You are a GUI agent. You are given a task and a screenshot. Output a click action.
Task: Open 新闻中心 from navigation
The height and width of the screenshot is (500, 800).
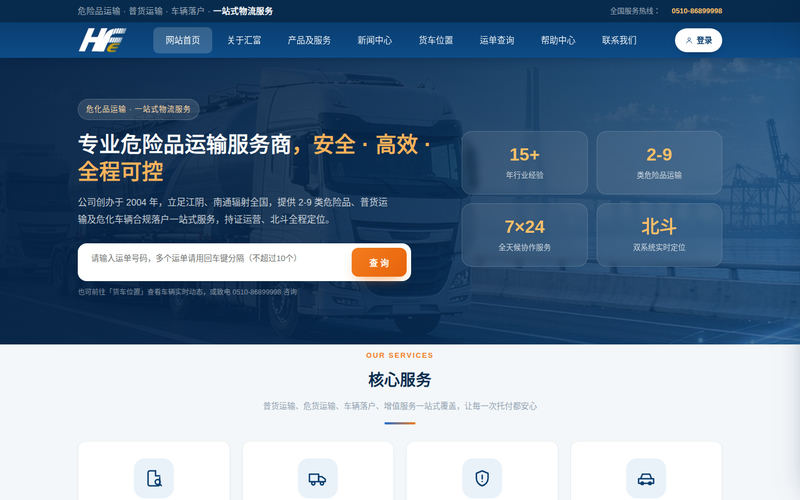(374, 40)
